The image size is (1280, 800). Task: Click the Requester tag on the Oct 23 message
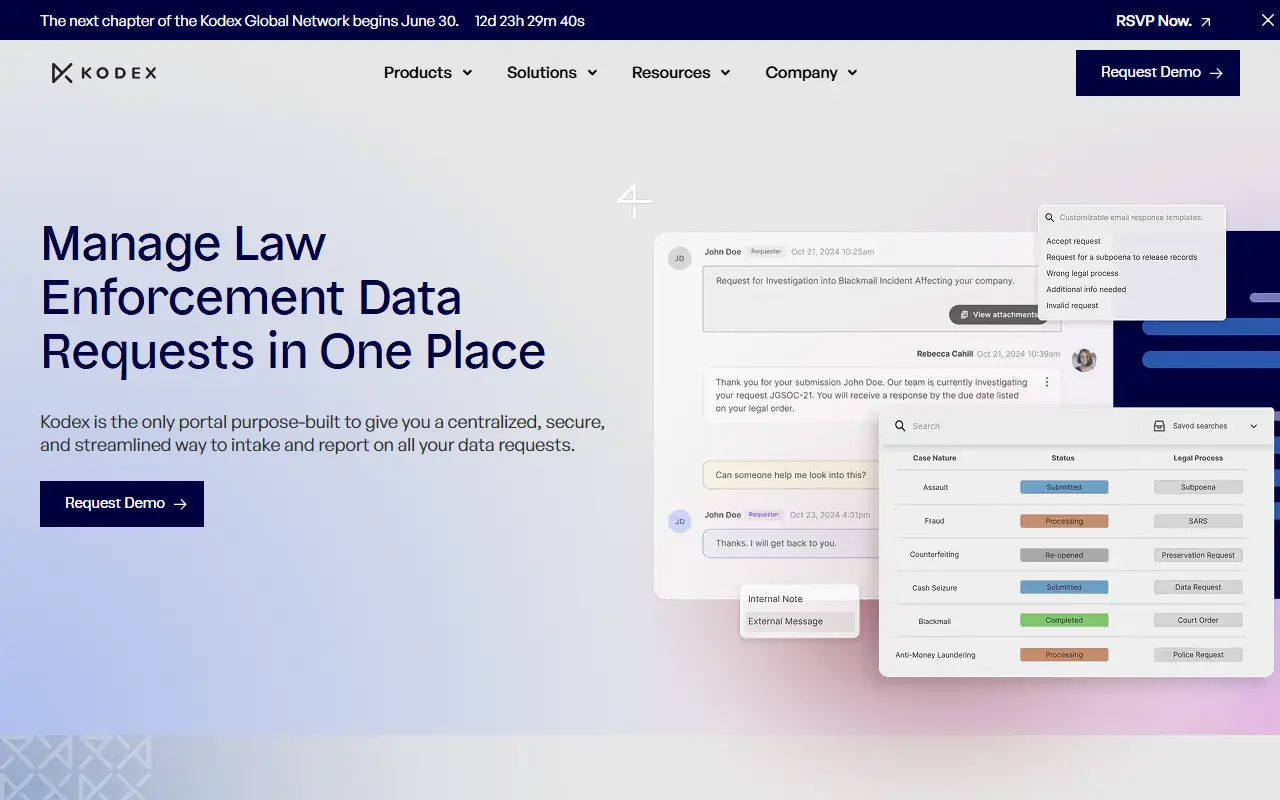tap(764, 515)
